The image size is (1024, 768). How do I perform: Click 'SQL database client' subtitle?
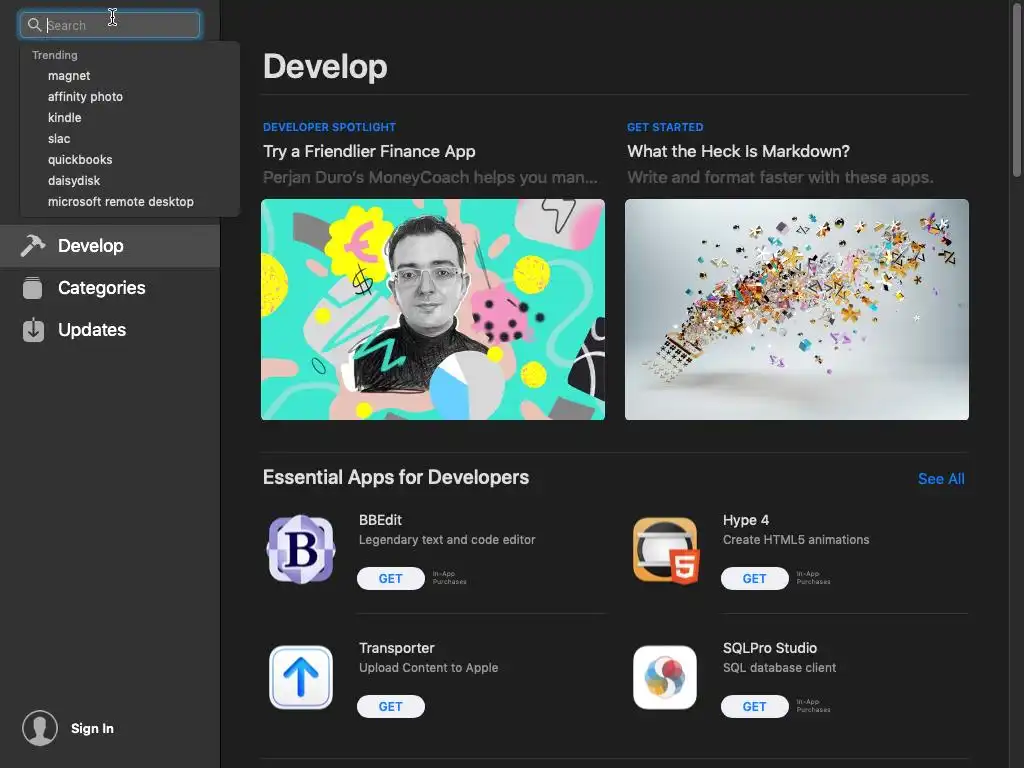(x=779, y=667)
